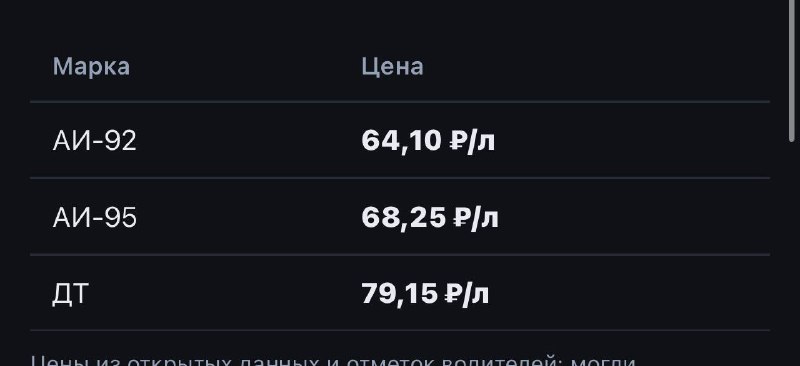Select the АИ-92 fuel label

click(x=94, y=141)
